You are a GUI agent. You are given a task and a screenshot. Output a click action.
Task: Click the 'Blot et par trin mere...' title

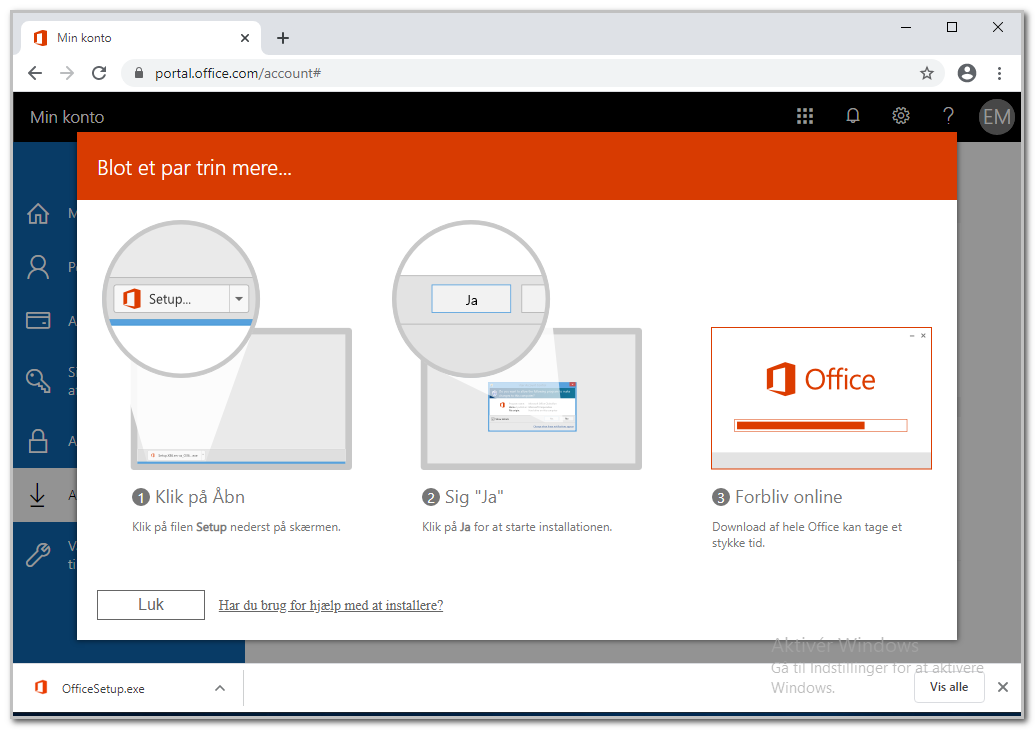point(194,168)
